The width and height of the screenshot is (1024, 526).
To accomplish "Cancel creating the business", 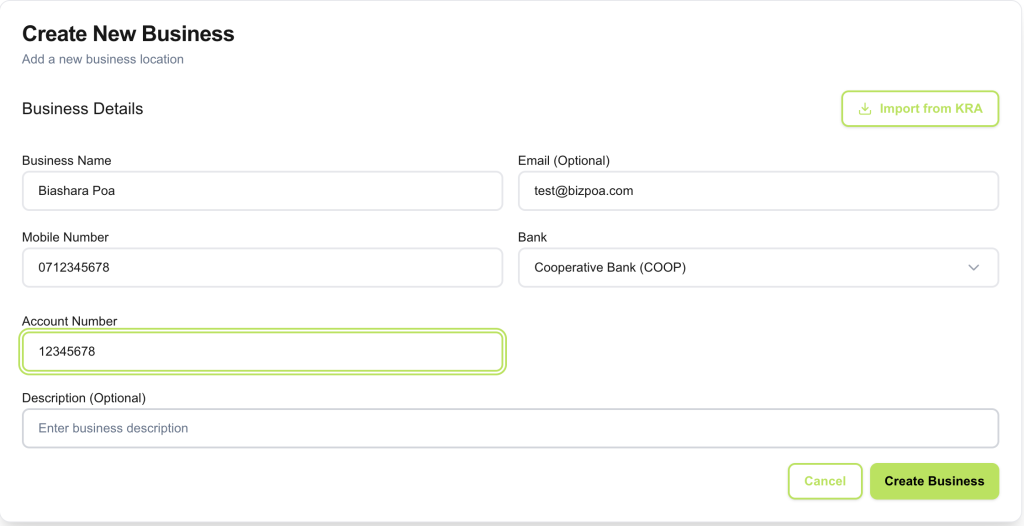I will coord(825,481).
